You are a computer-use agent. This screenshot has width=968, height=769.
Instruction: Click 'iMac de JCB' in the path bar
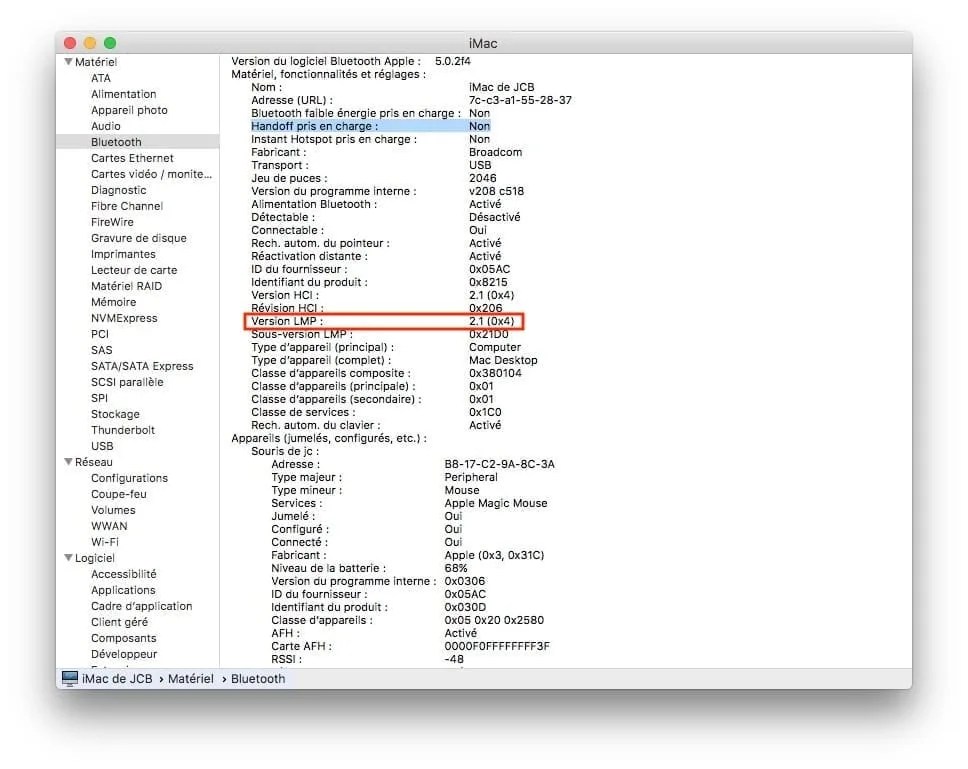117,679
